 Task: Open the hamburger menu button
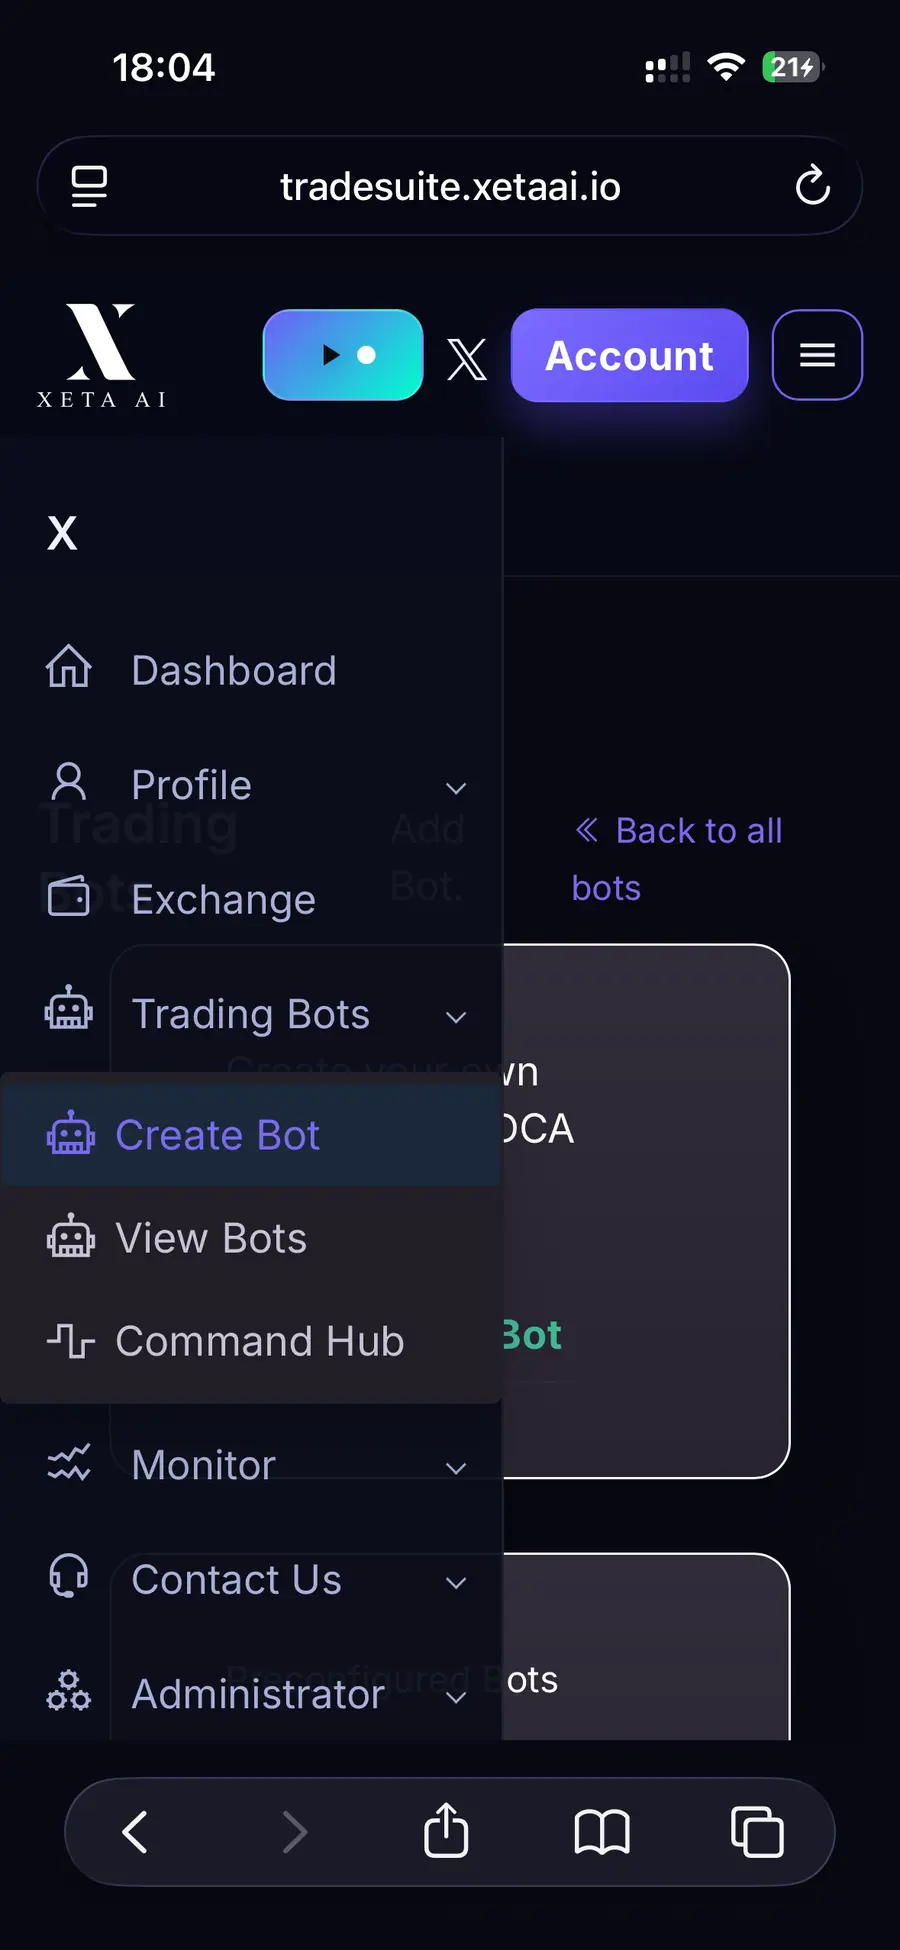pyautogui.click(x=817, y=355)
